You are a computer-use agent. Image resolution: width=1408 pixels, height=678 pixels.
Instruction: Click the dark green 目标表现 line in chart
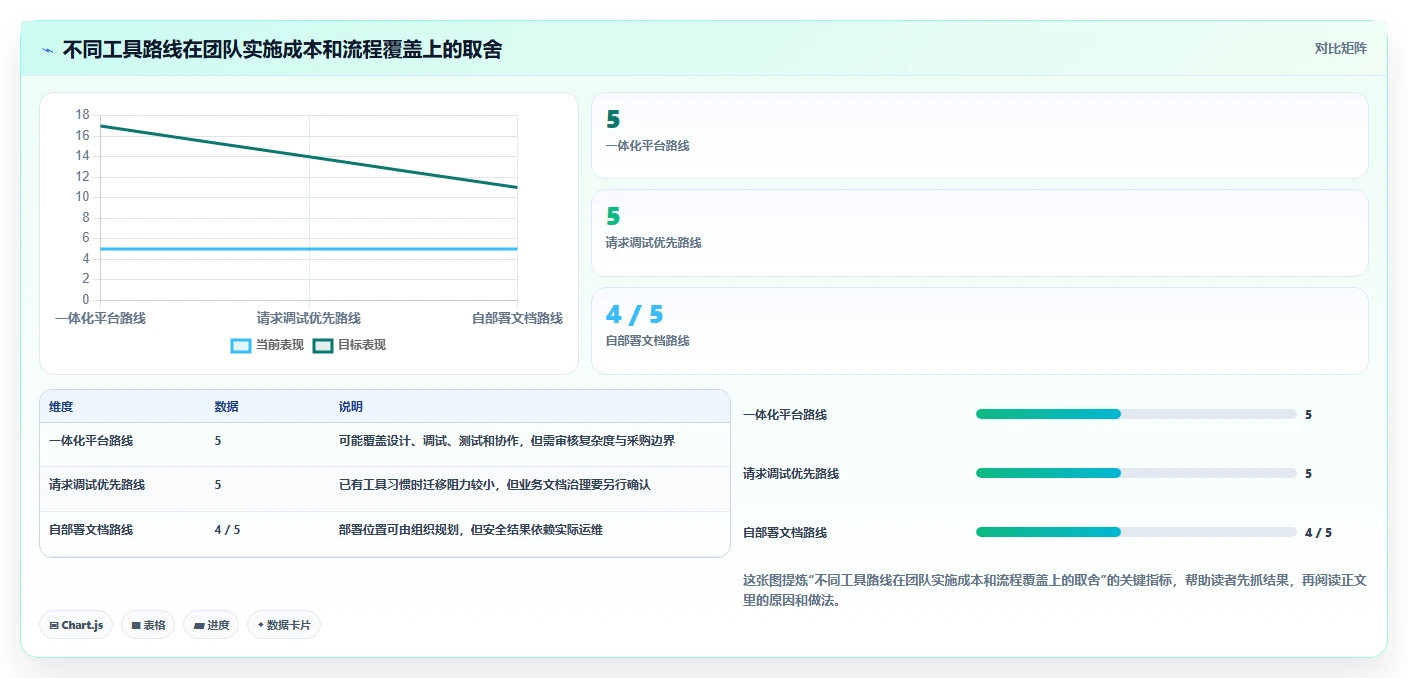(x=309, y=156)
